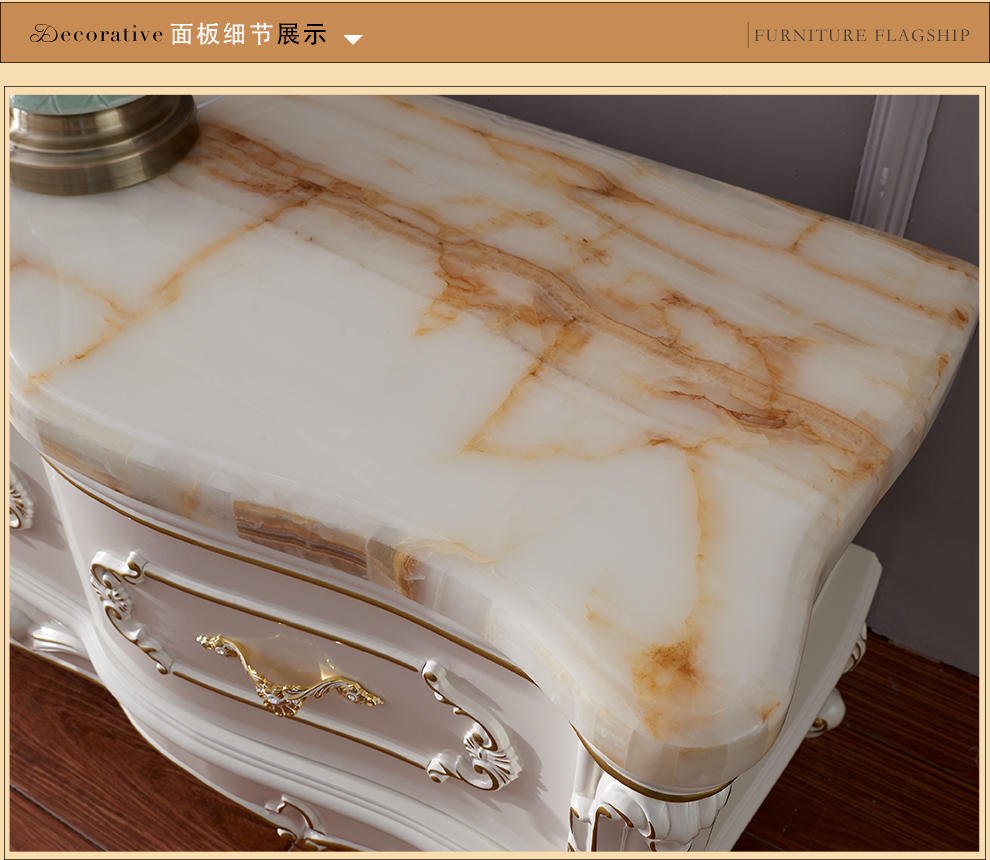This screenshot has width=990, height=860.
Task: Click the white wall molding strip
Action: 892,160
